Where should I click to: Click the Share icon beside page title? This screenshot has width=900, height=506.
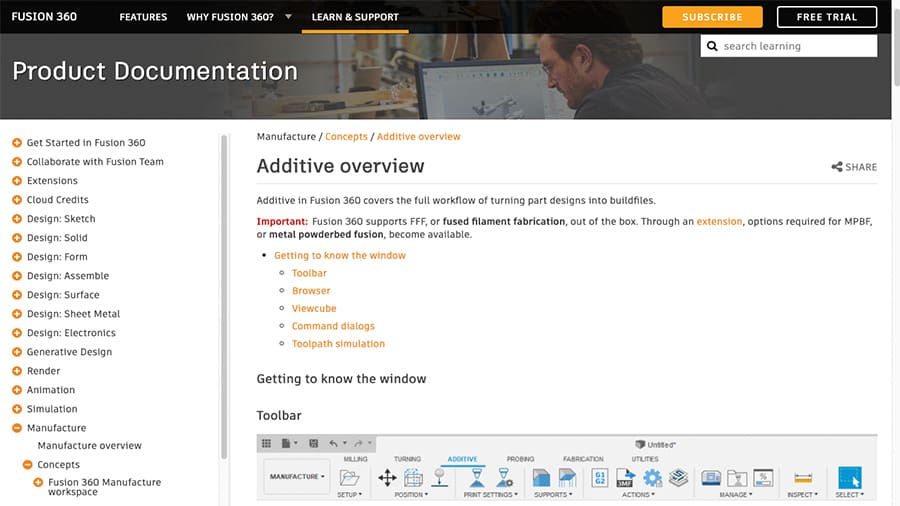pos(837,167)
